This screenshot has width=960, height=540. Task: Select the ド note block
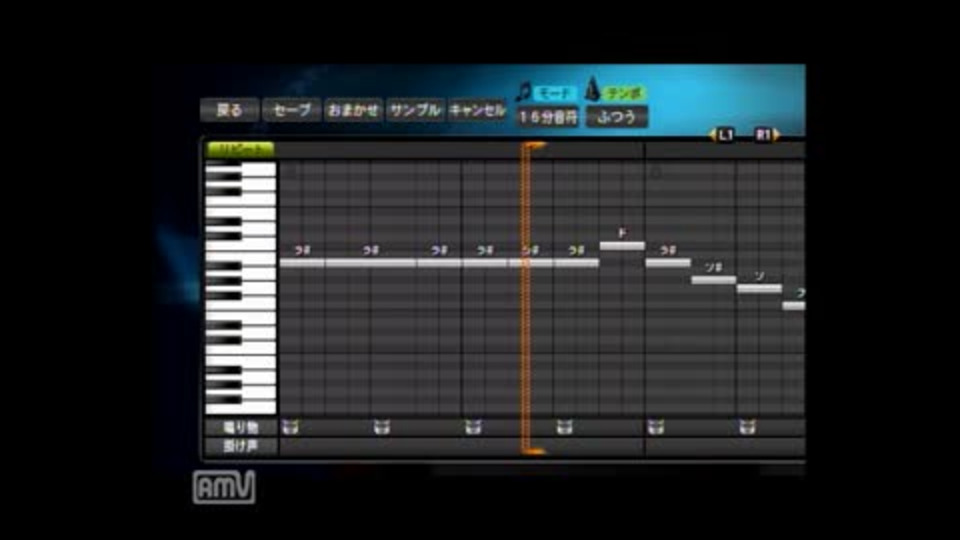(622, 246)
